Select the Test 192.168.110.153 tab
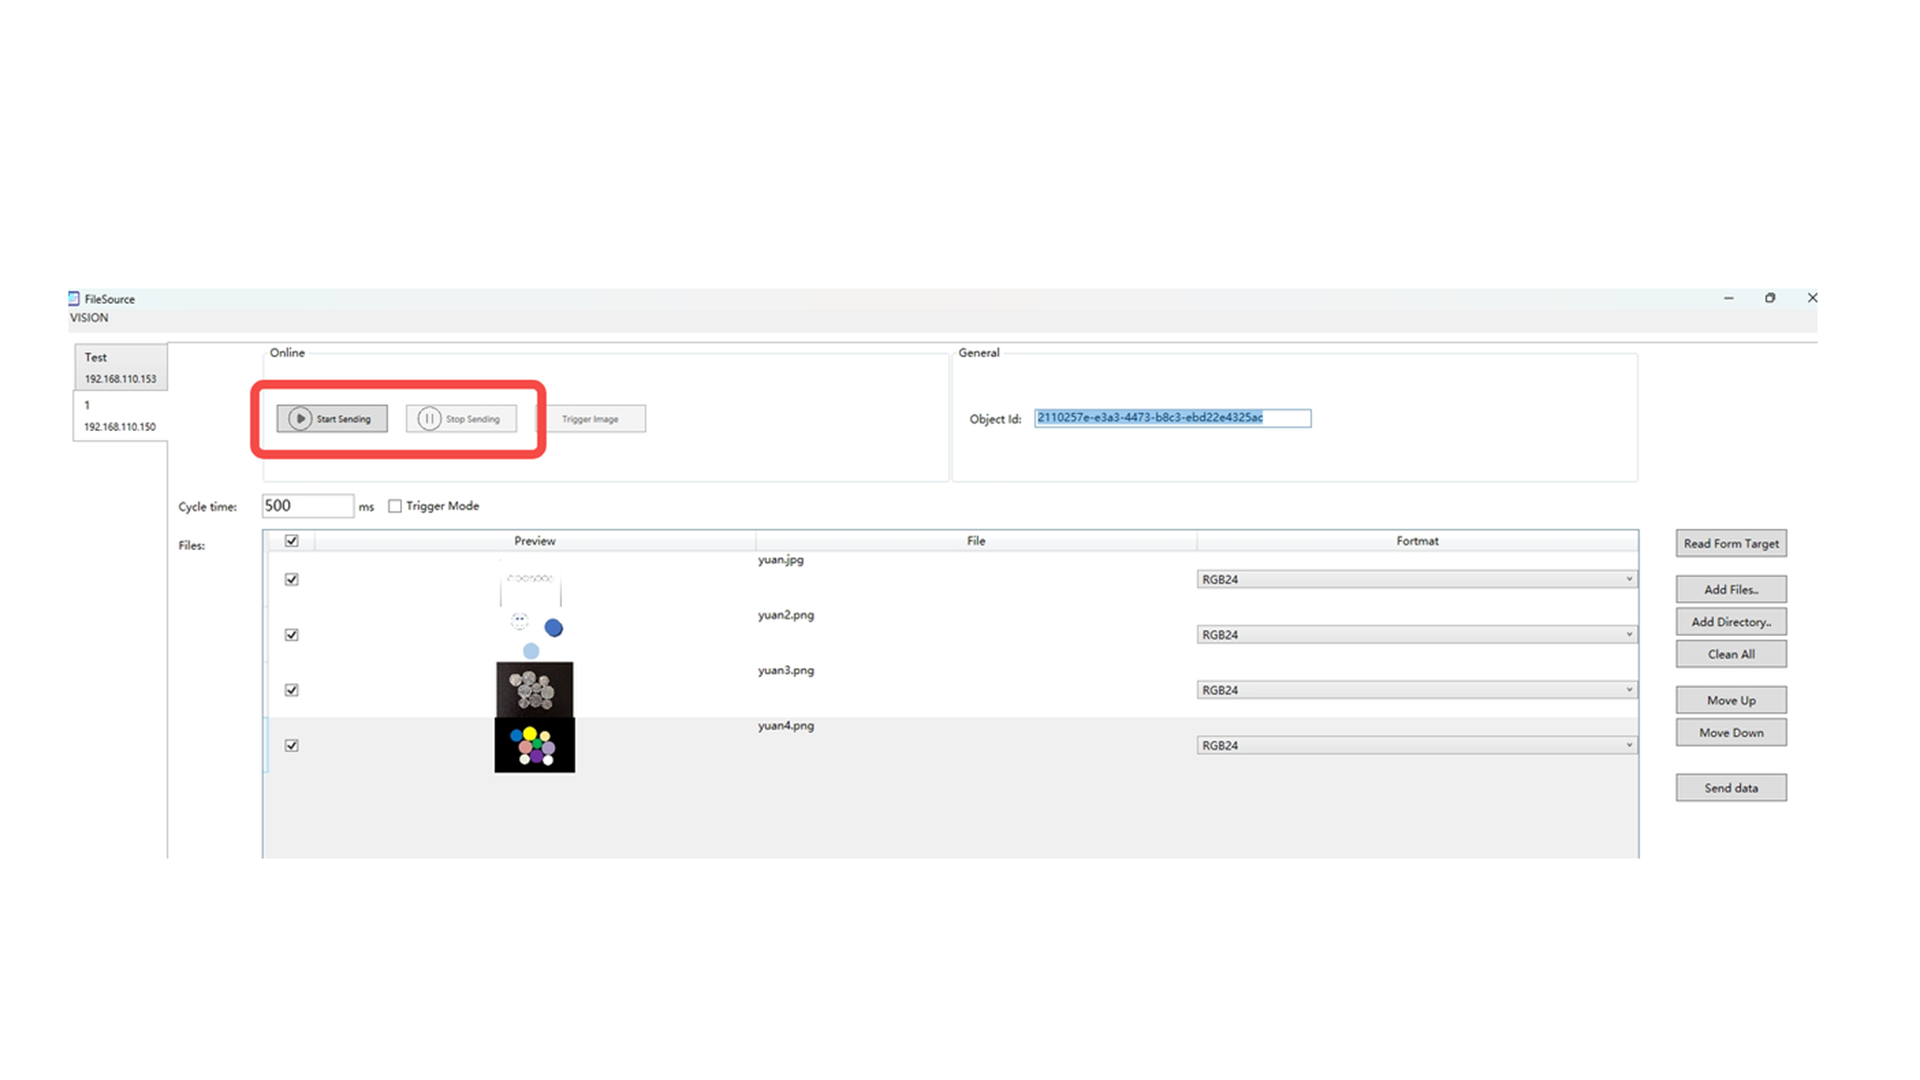This screenshot has width=1920, height=1080. tap(120, 367)
